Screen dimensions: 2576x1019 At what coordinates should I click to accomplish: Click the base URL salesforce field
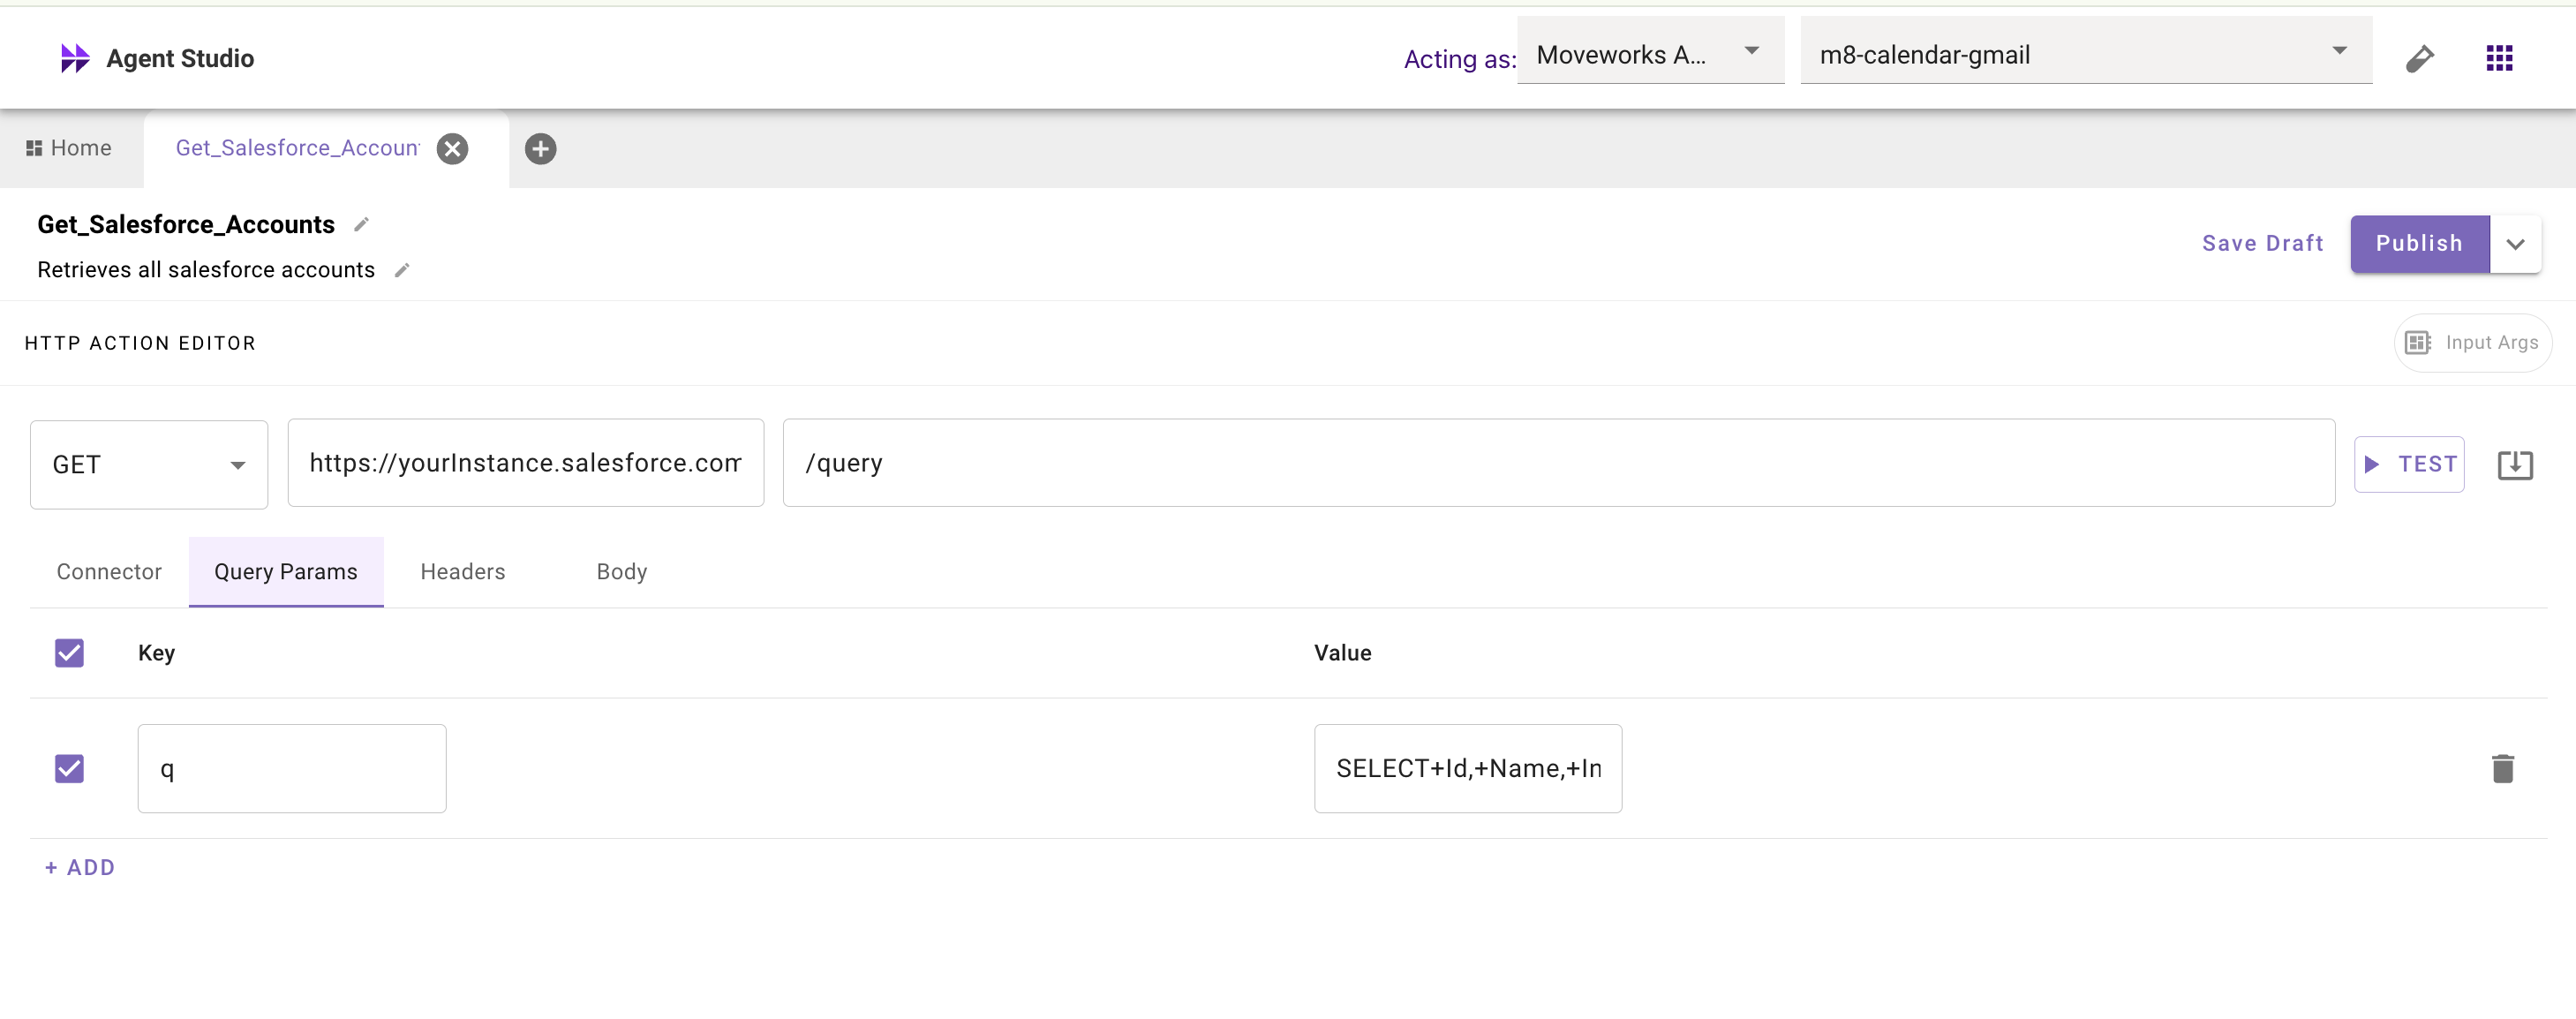point(526,463)
